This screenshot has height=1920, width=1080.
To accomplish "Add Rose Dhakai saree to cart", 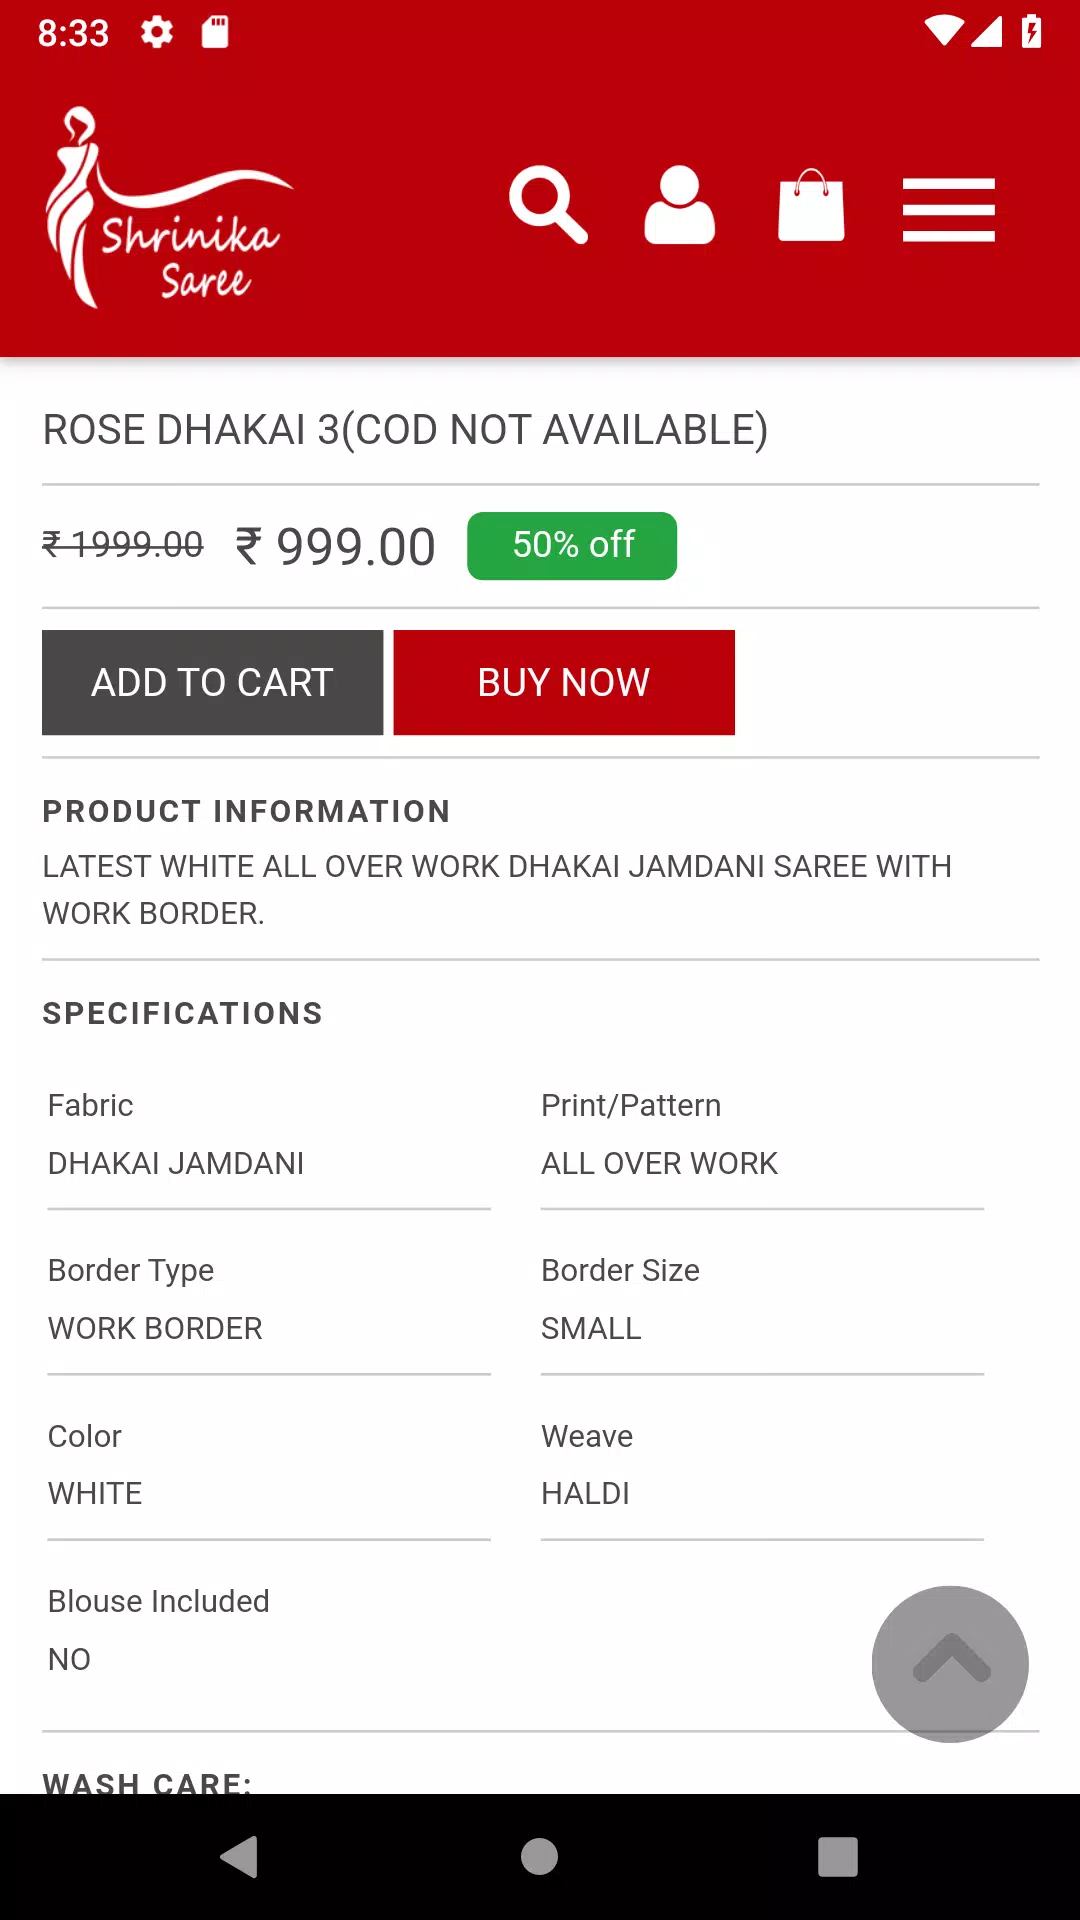I will tap(212, 683).
